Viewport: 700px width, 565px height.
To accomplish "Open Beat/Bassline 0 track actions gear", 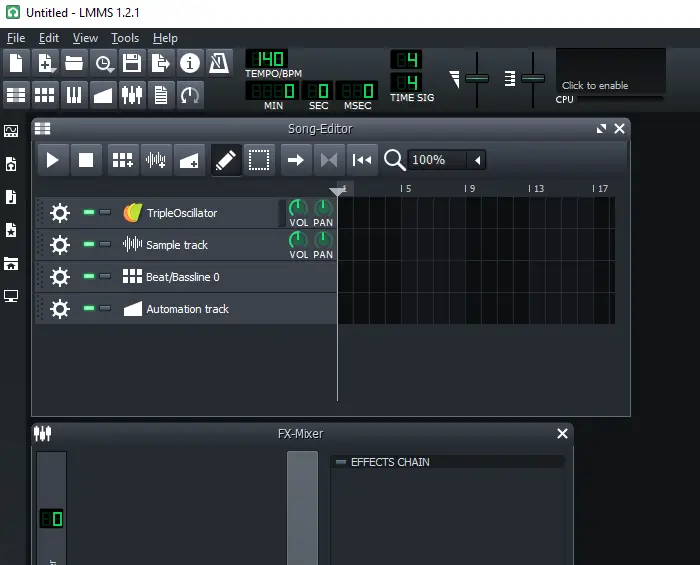I will pos(60,277).
